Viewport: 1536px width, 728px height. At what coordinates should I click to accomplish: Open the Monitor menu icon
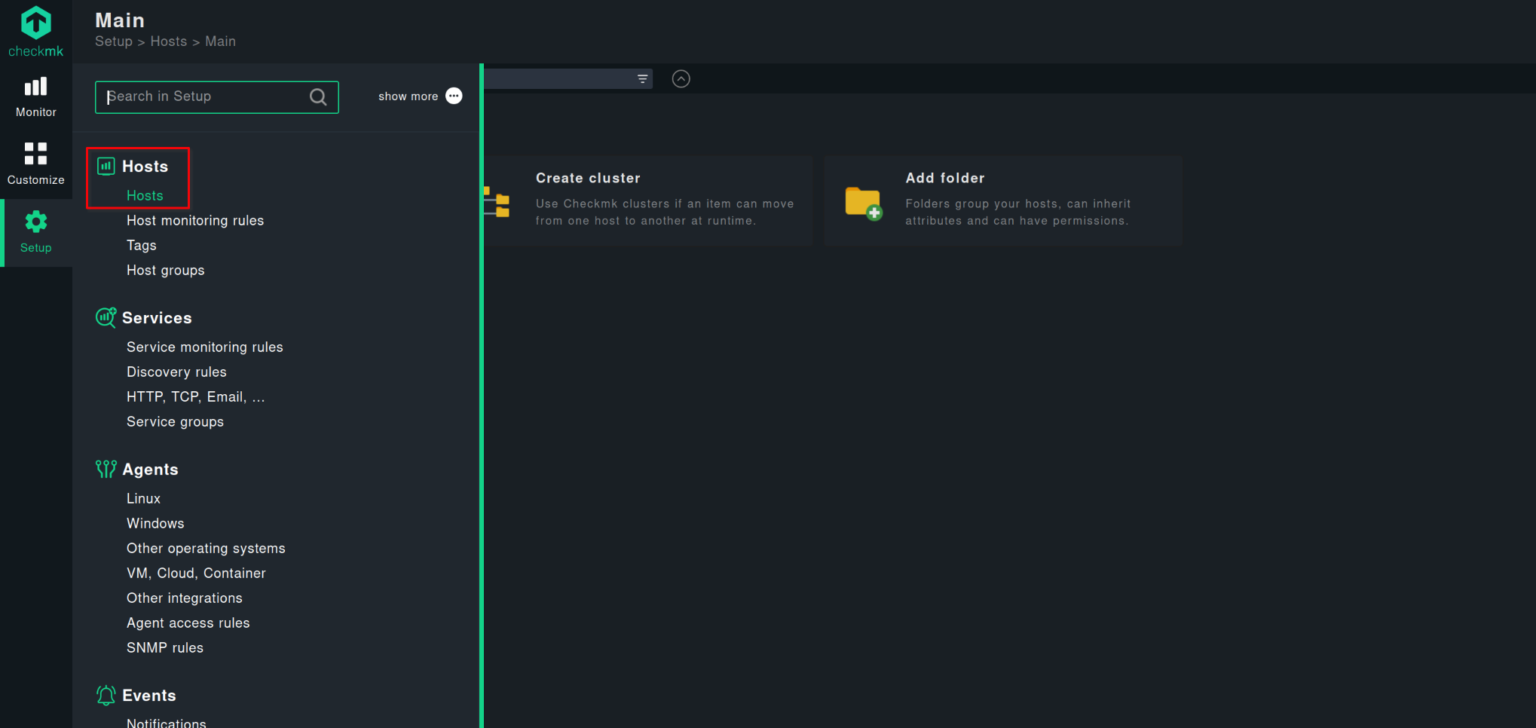coord(36,87)
